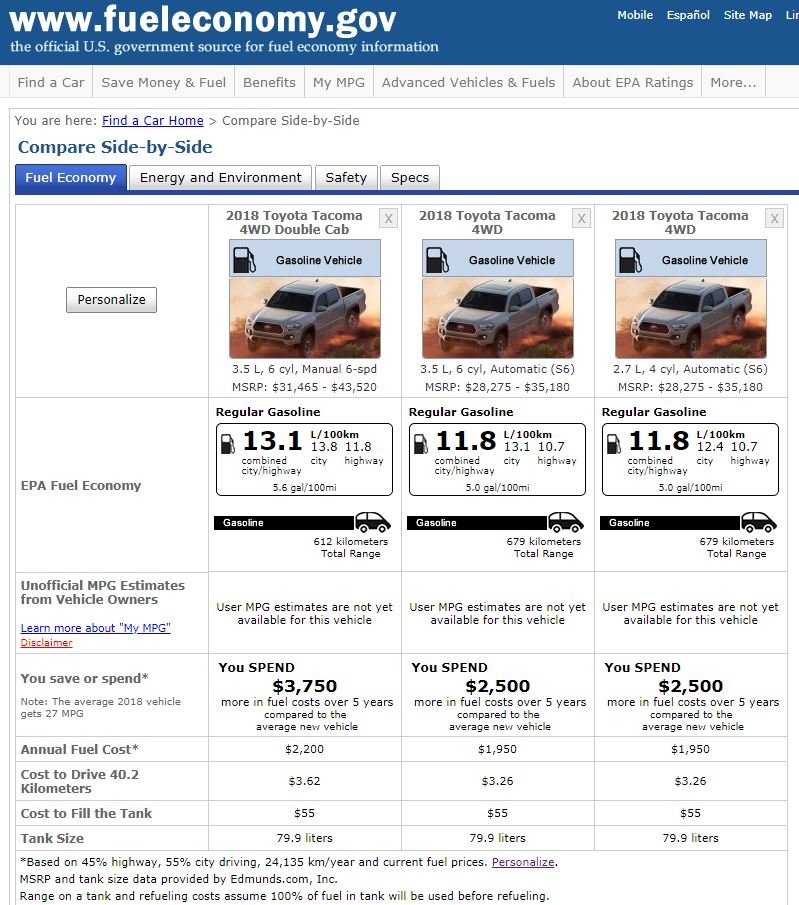Click the Gasoline Vehicle label for Double Cab
The image size is (799, 905).
pos(319,260)
